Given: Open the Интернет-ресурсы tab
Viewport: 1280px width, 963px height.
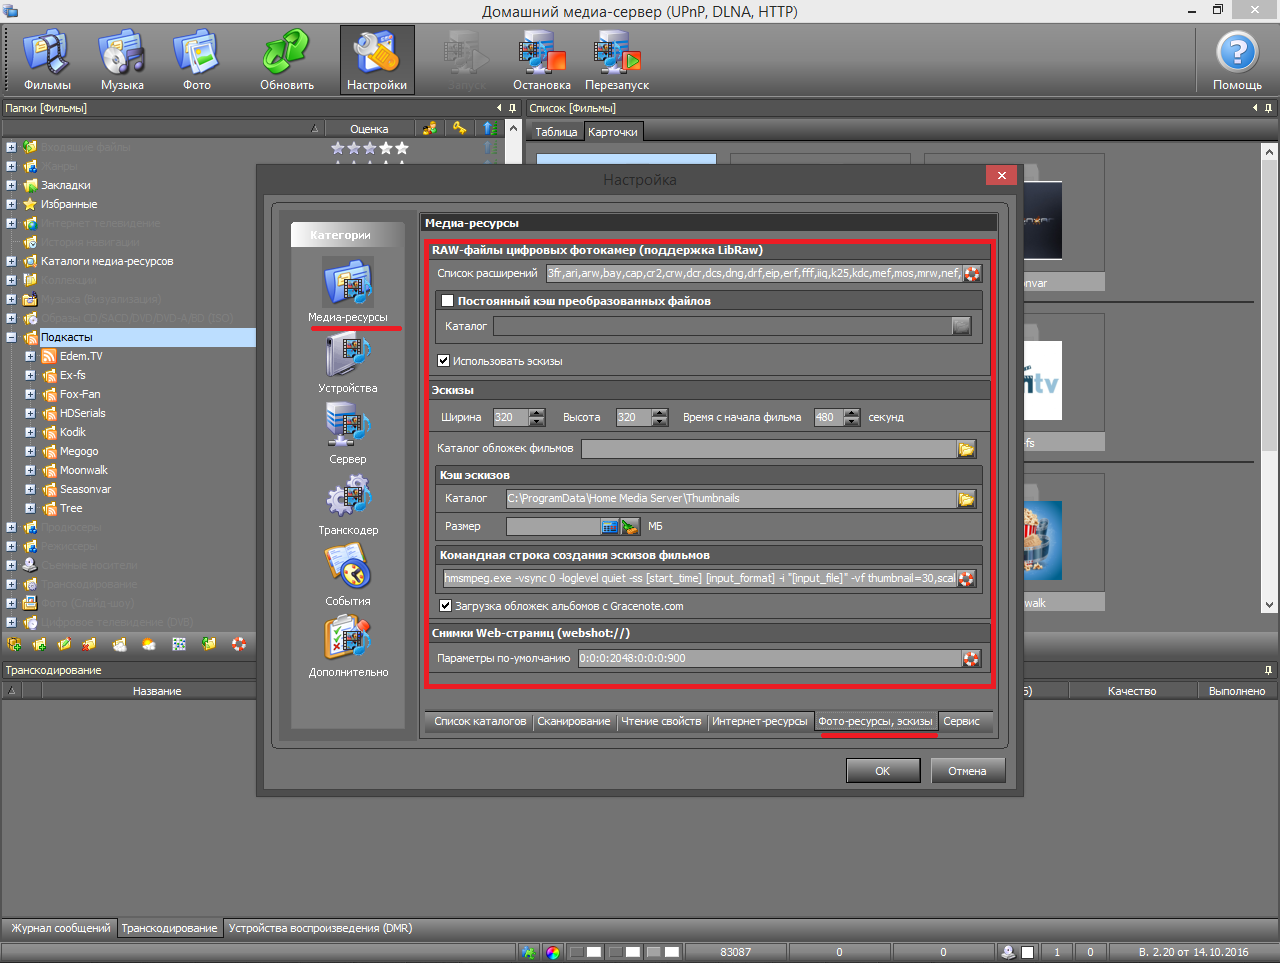Looking at the screenshot, I should click(759, 722).
